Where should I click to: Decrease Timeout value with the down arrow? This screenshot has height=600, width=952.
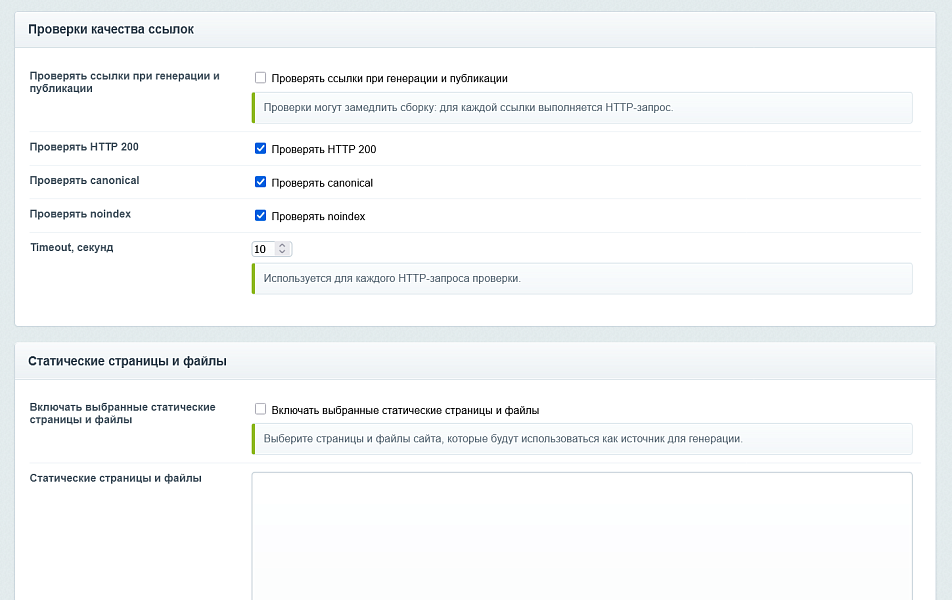coord(282,252)
